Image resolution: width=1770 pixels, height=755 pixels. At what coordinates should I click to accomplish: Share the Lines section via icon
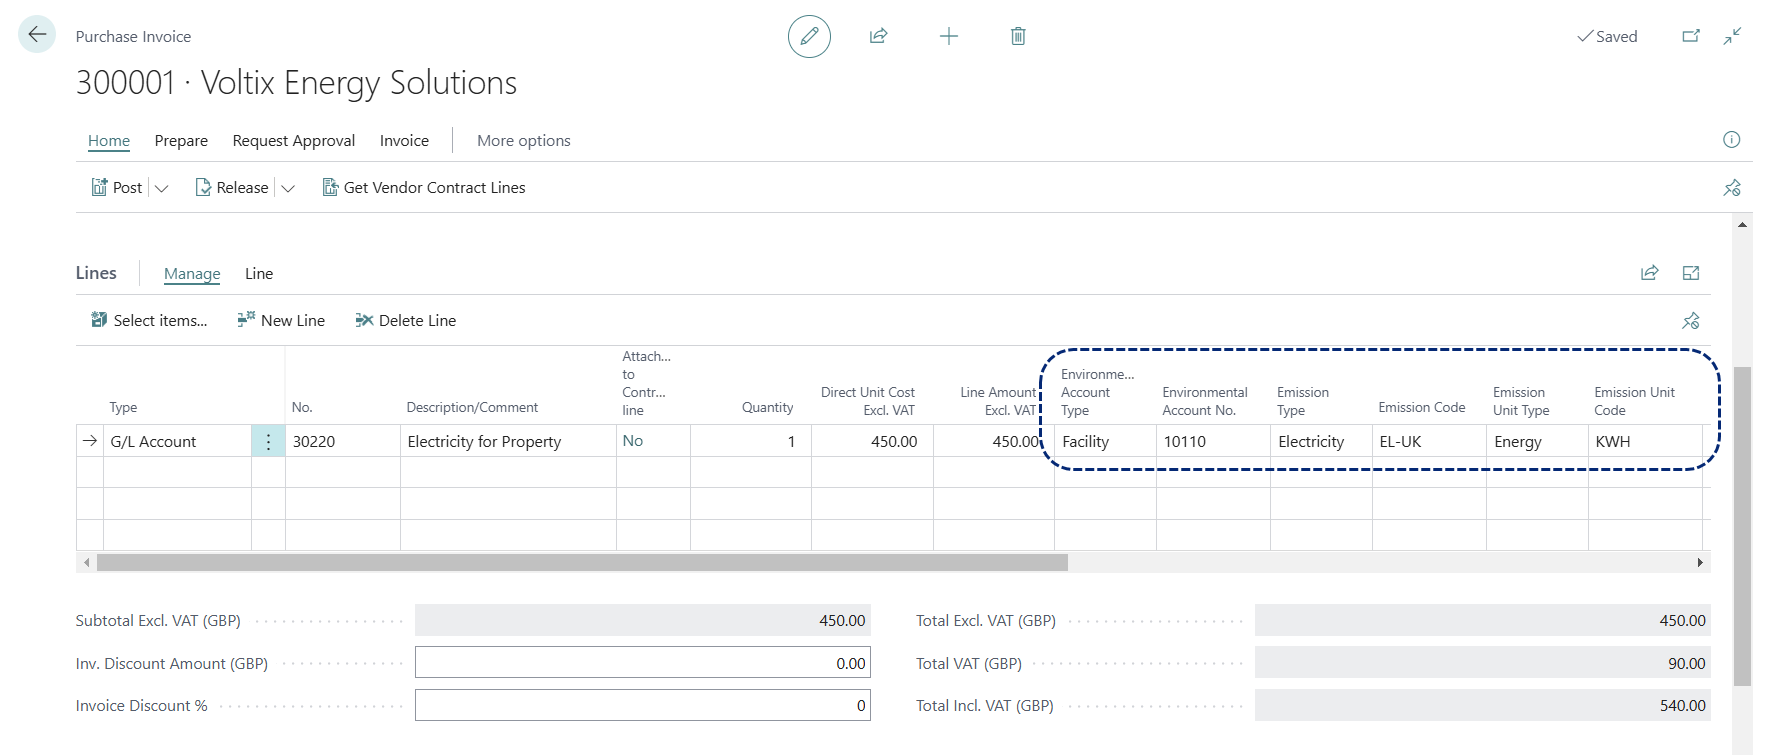(1650, 273)
